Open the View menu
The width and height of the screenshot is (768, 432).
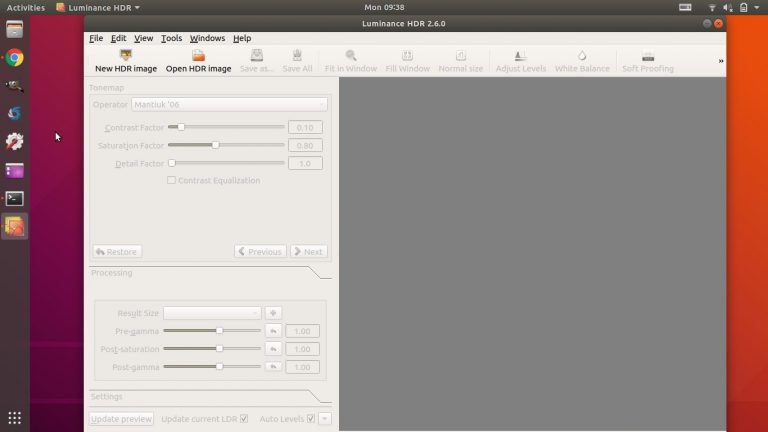pyautogui.click(x=144, y=38)
